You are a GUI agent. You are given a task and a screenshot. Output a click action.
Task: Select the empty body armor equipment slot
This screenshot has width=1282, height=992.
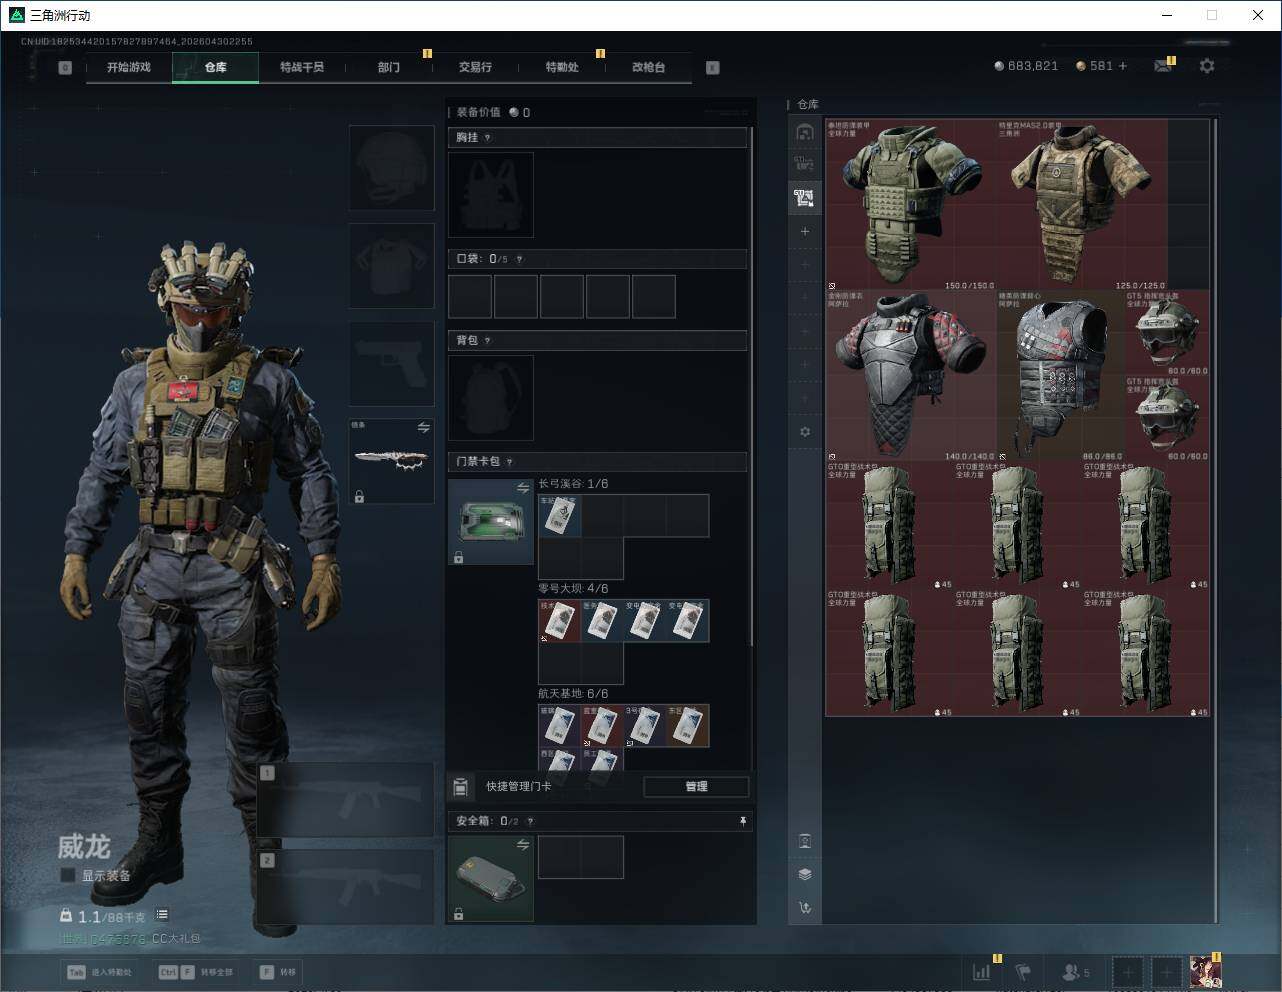coord(392,266)
